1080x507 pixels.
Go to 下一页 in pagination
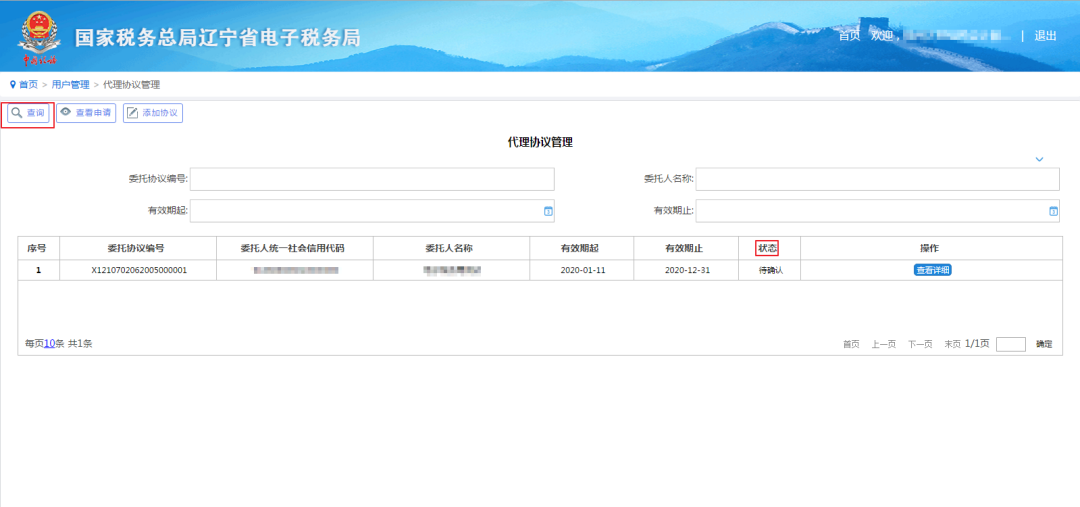(920, 344)
